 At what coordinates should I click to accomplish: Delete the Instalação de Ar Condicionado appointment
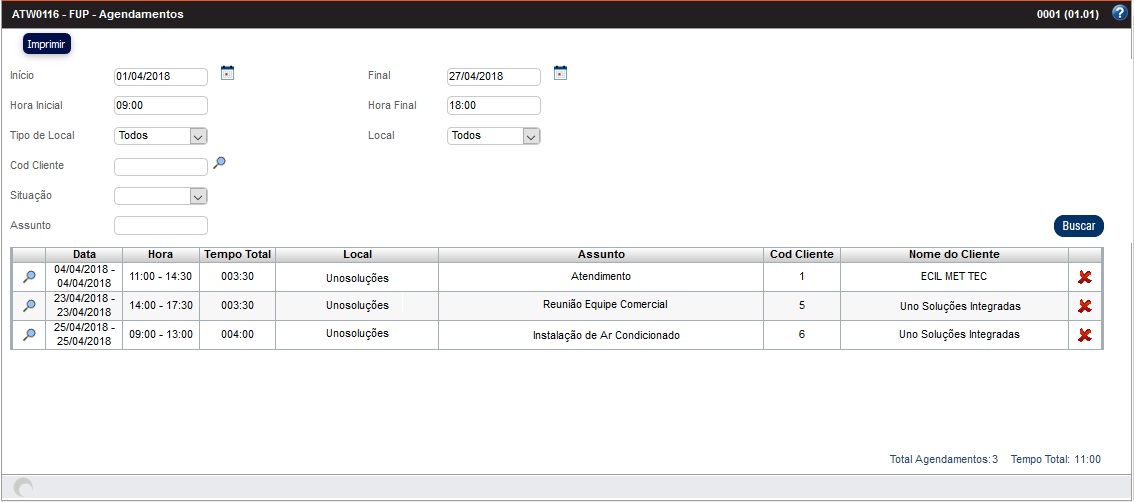(1084, 335)
